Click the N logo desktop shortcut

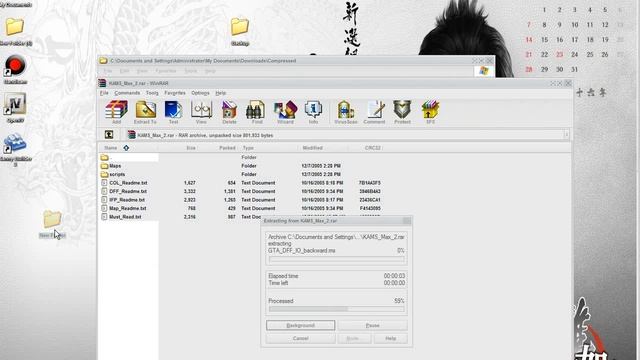(15, 104)
